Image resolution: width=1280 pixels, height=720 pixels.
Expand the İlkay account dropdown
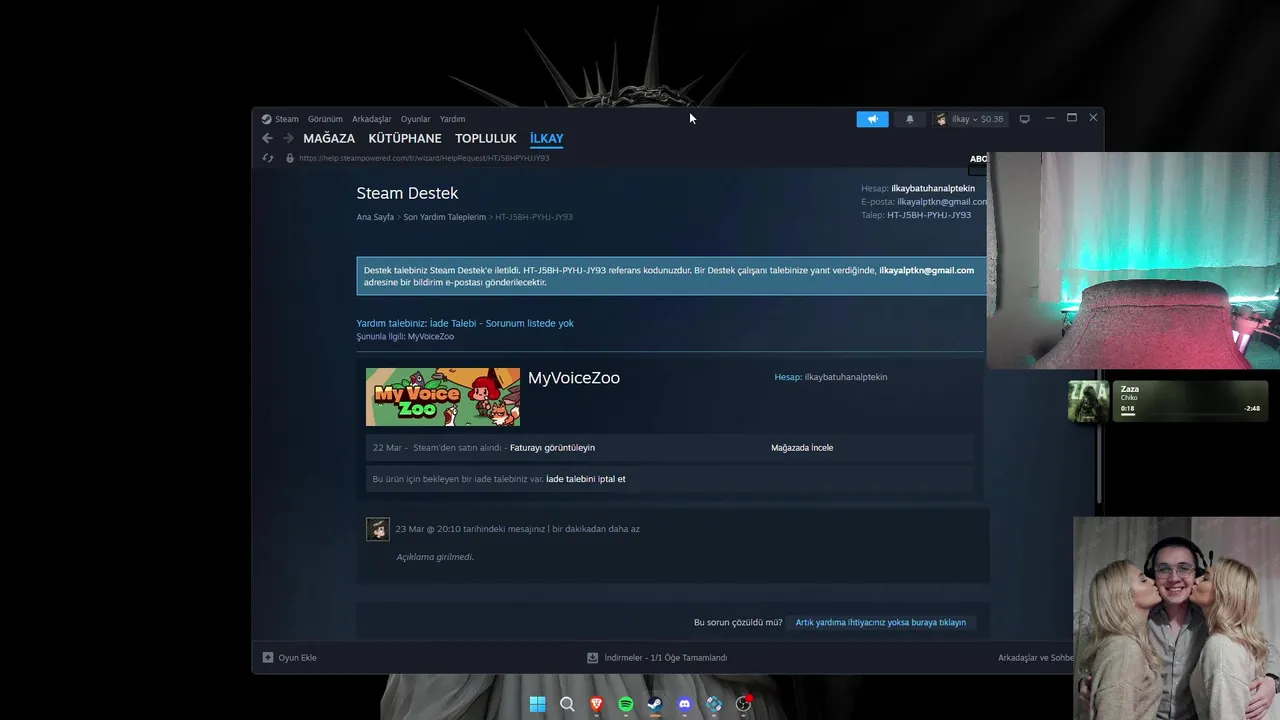(x=969, y=119)
